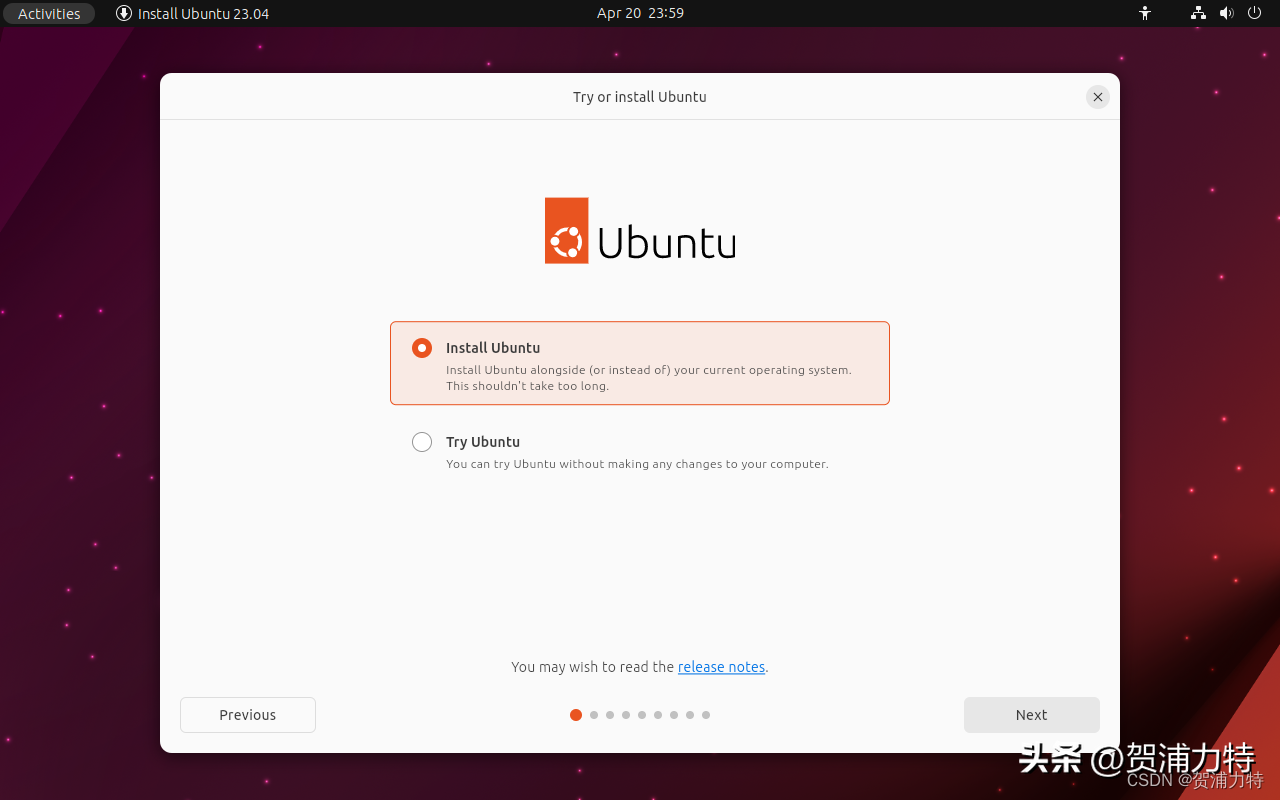
Task: Click text "This shouldn't take too long."
Action: coord(527,386)
